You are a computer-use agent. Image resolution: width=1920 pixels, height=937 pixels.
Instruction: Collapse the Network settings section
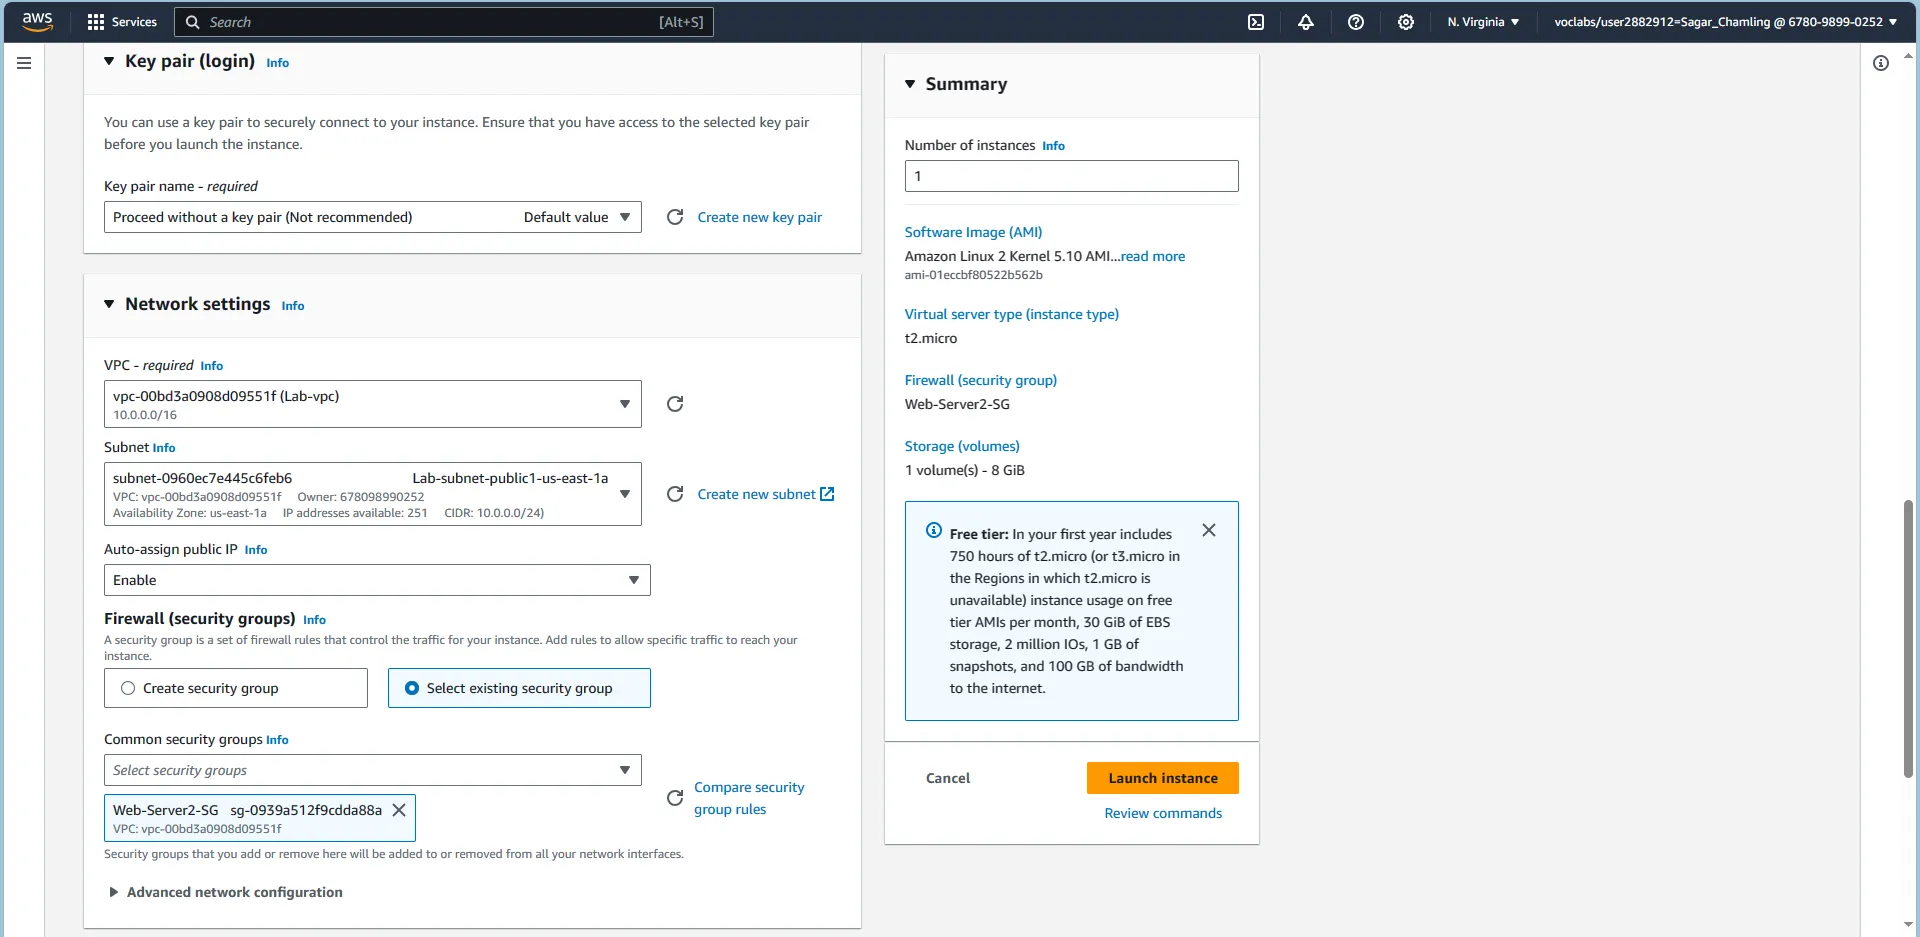pos(109,304)
